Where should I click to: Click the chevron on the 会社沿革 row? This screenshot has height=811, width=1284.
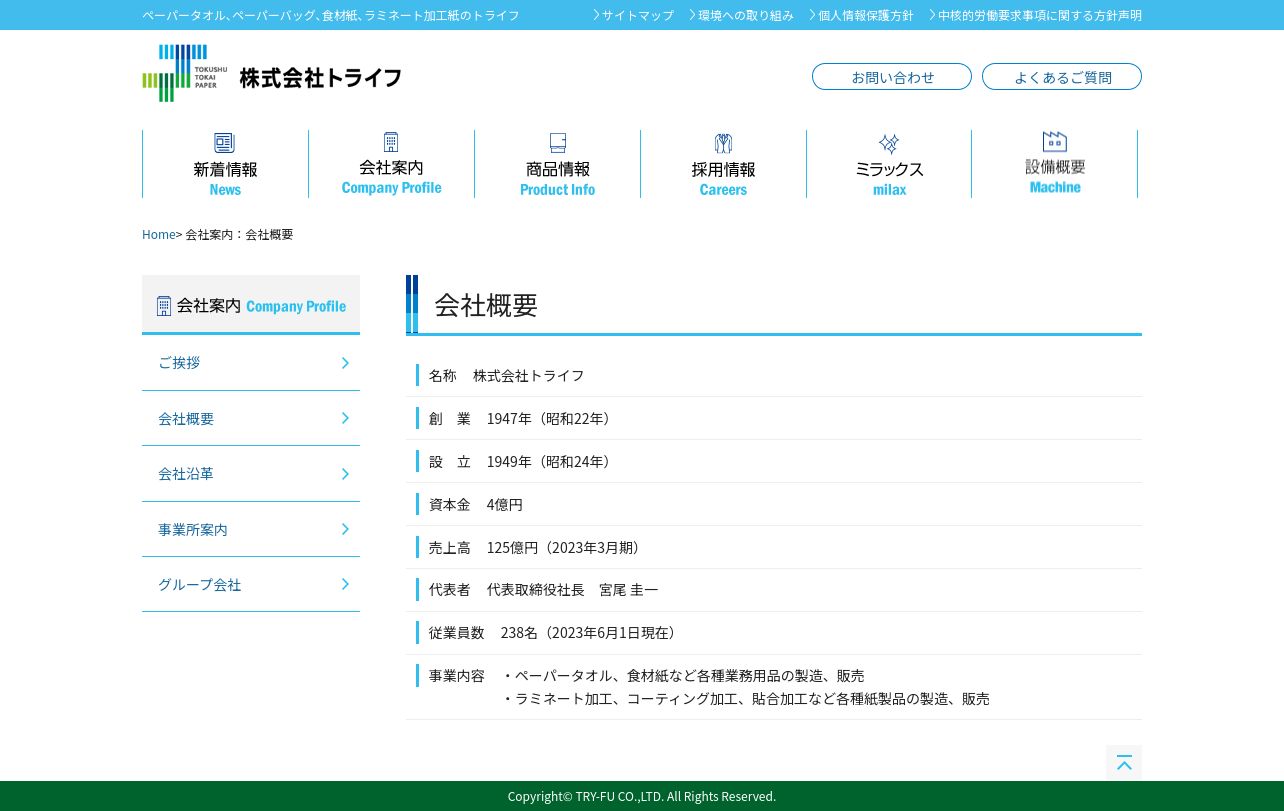tap(345, 474)
